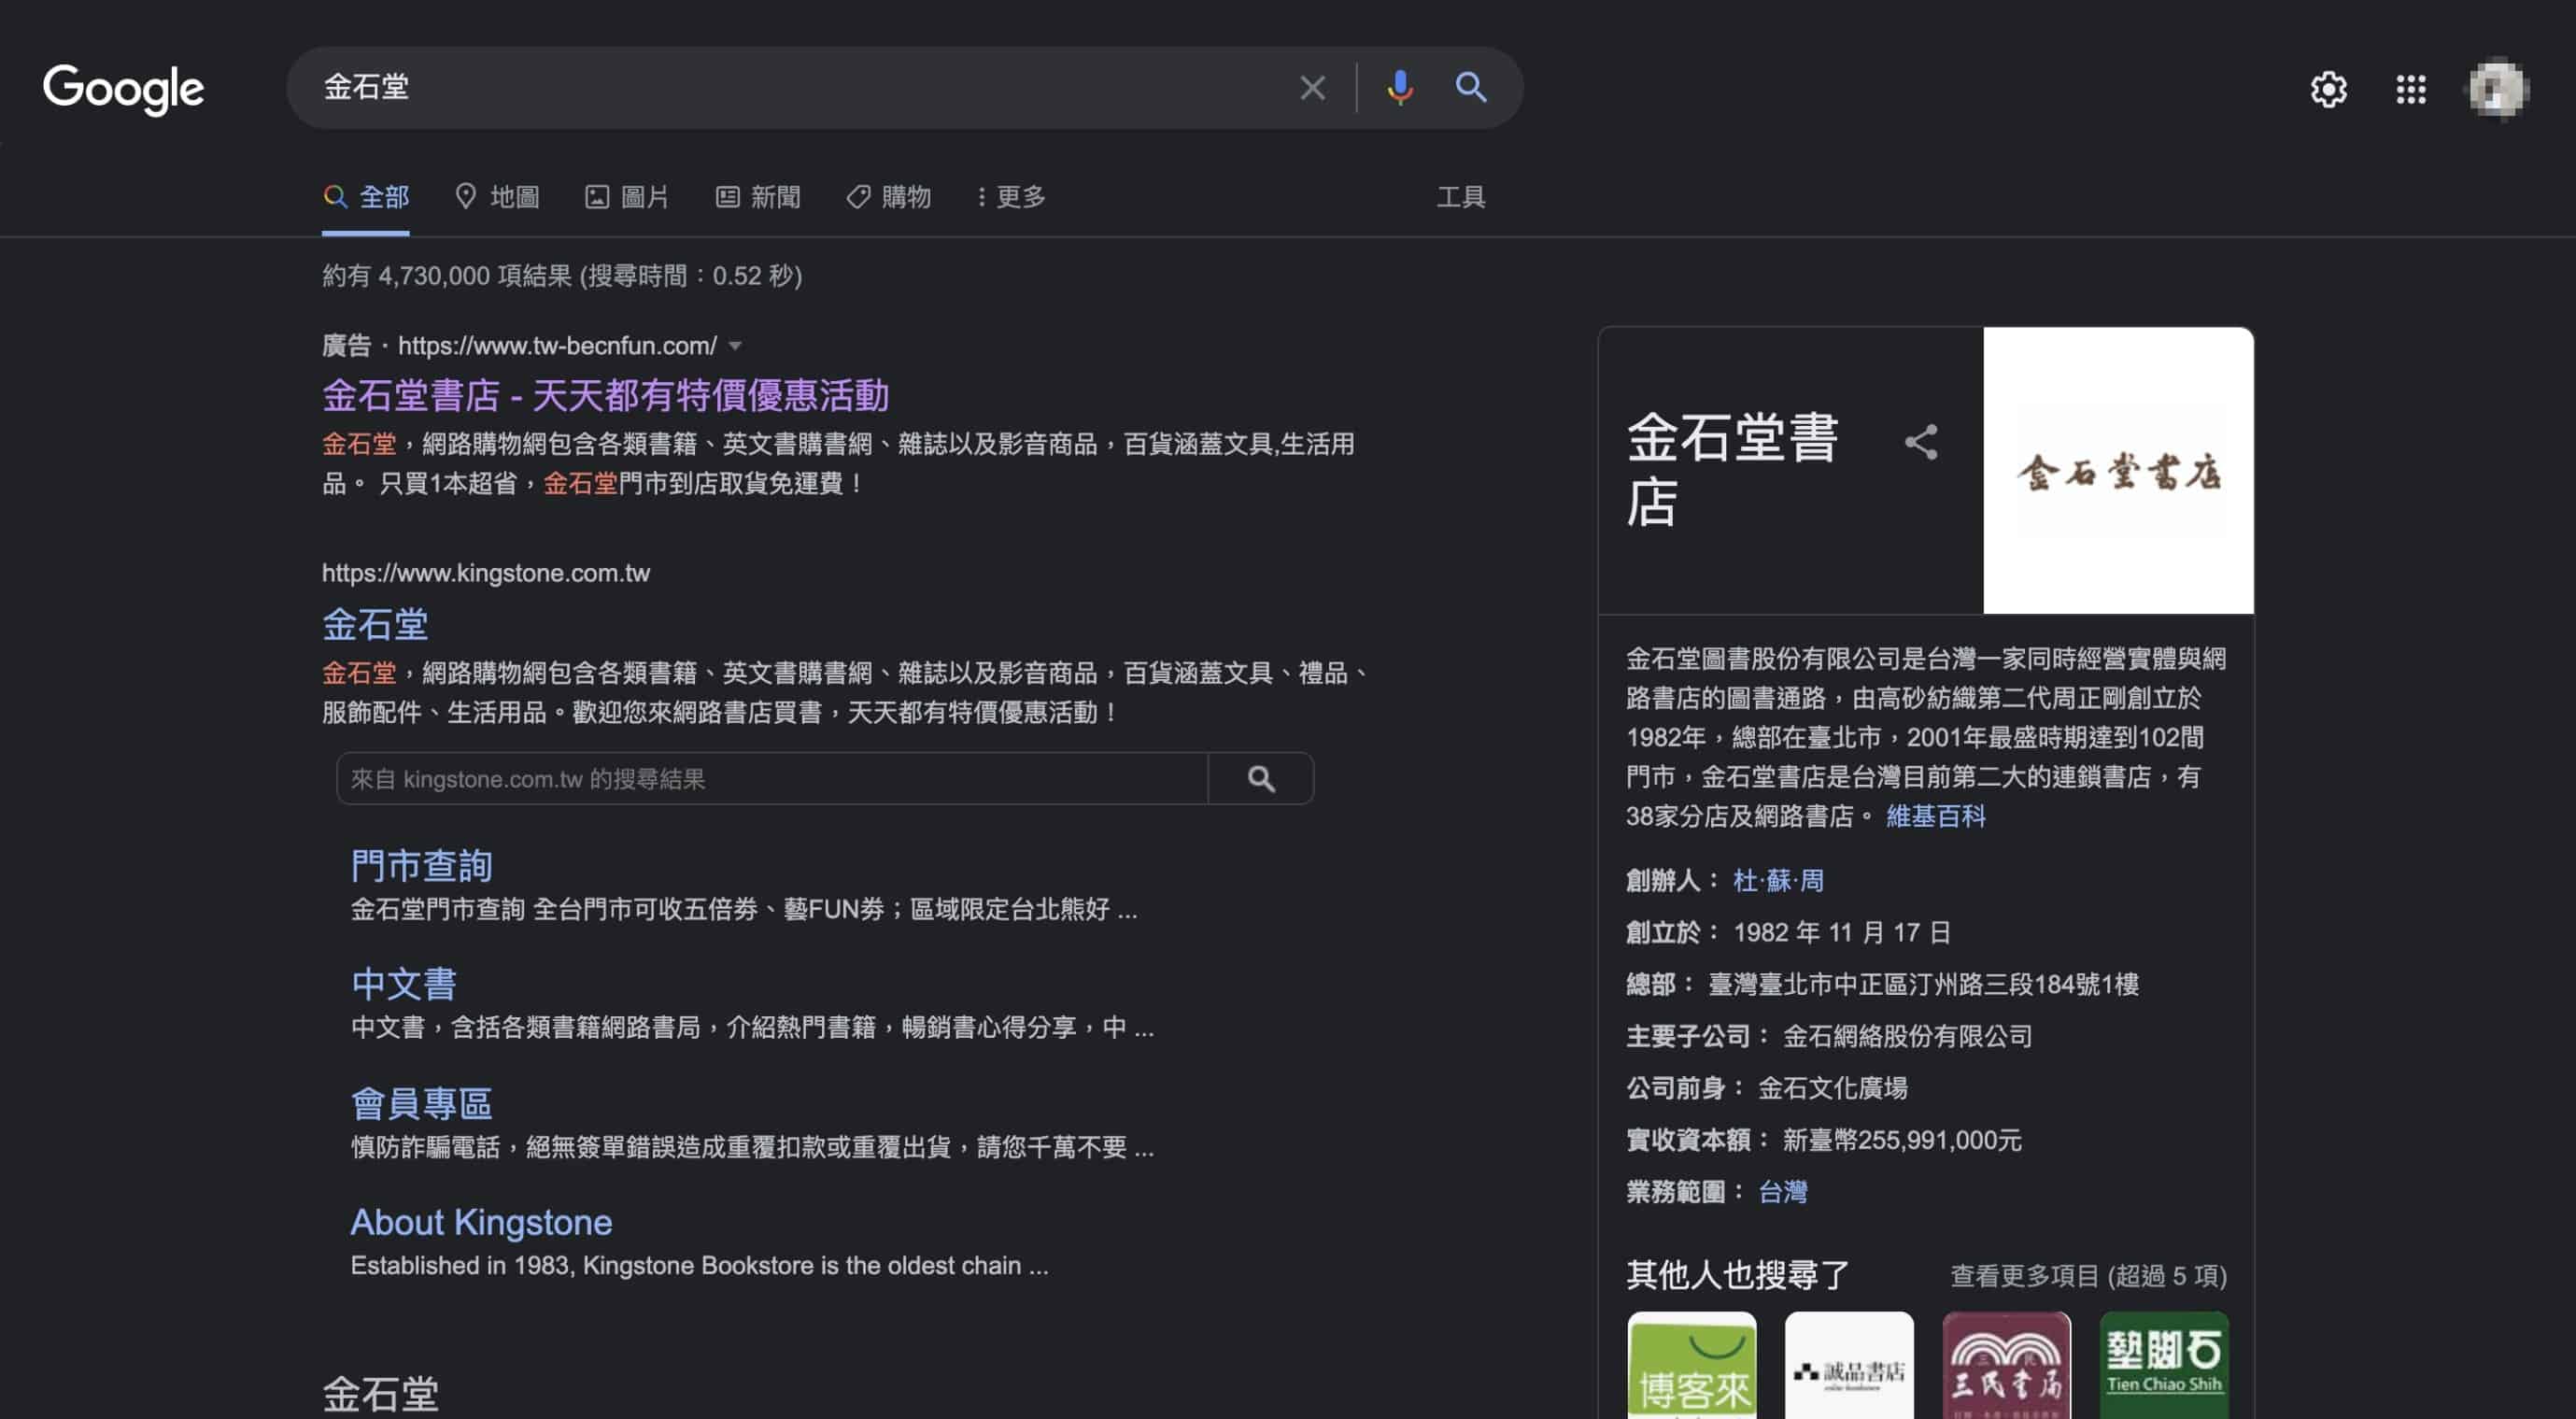Open the 維基百科 link
2576x1419 pixels.
coord(1936,816)
